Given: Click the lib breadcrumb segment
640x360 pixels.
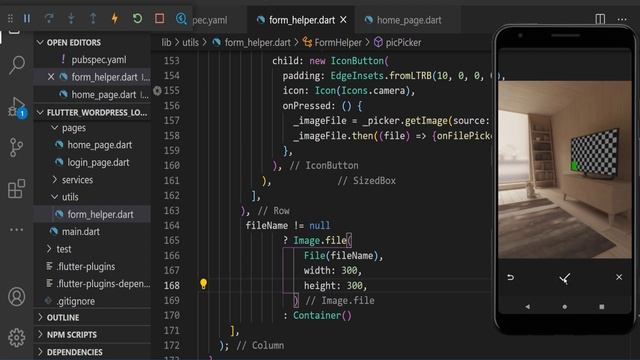Looking at the screenshot, I should [166, 42].
